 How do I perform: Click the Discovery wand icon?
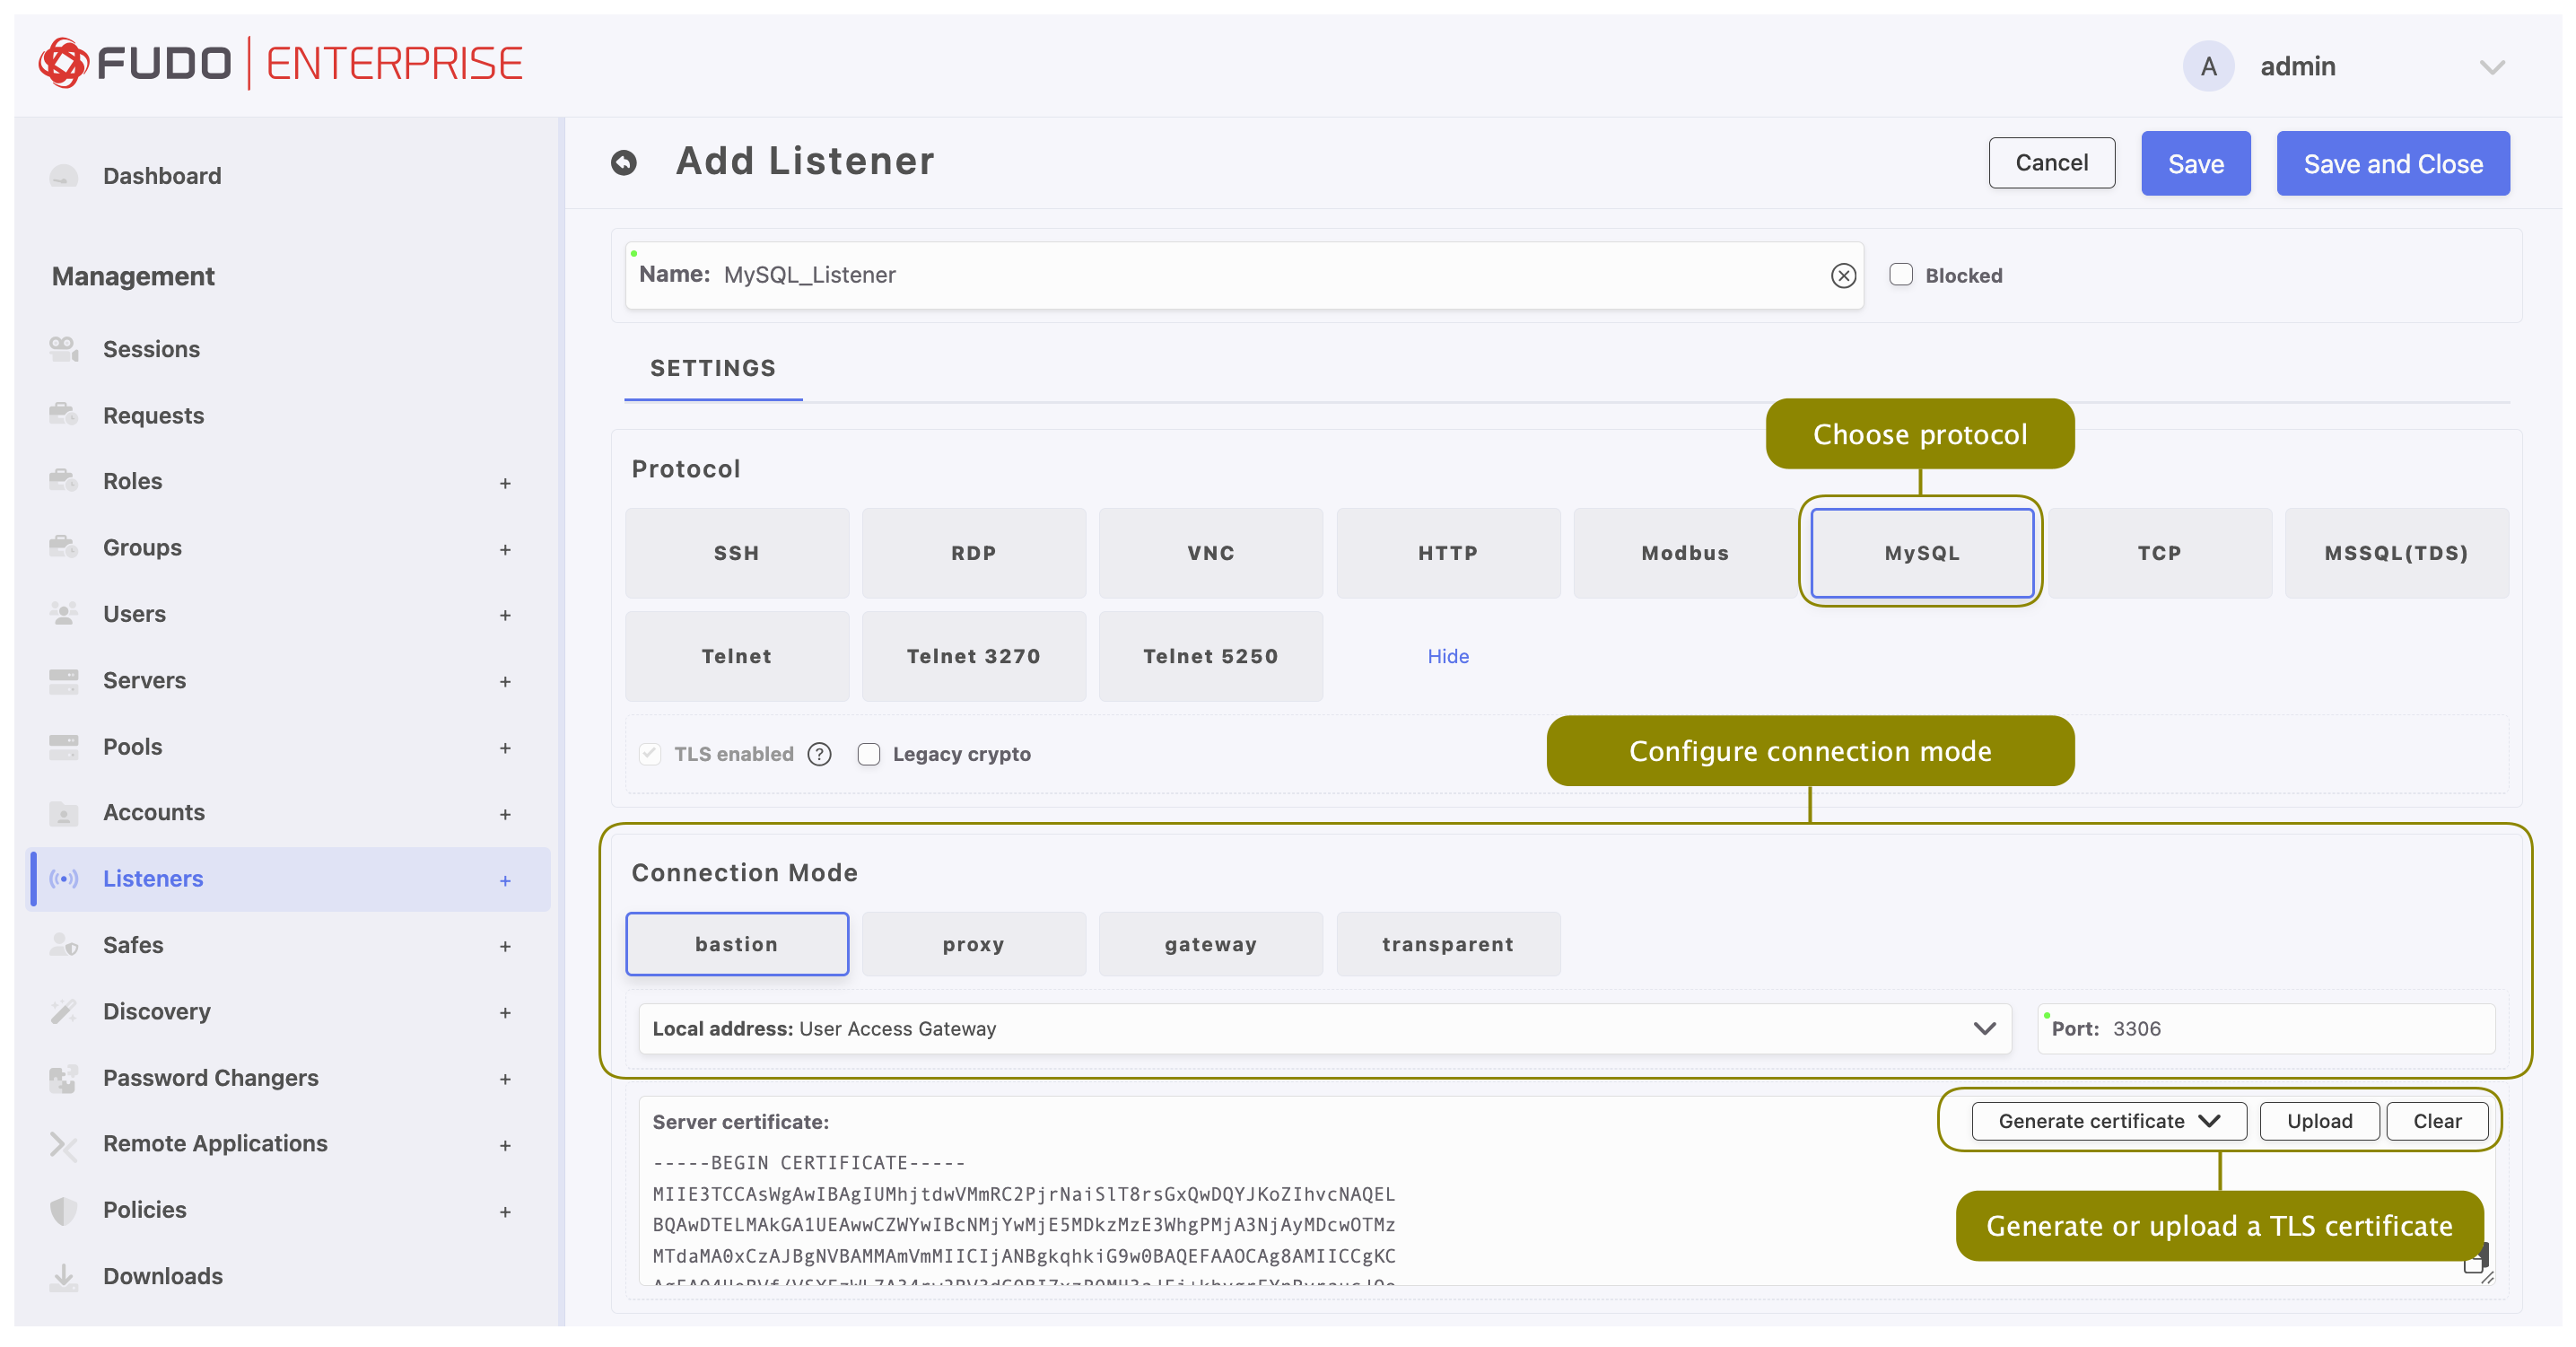64,1011
